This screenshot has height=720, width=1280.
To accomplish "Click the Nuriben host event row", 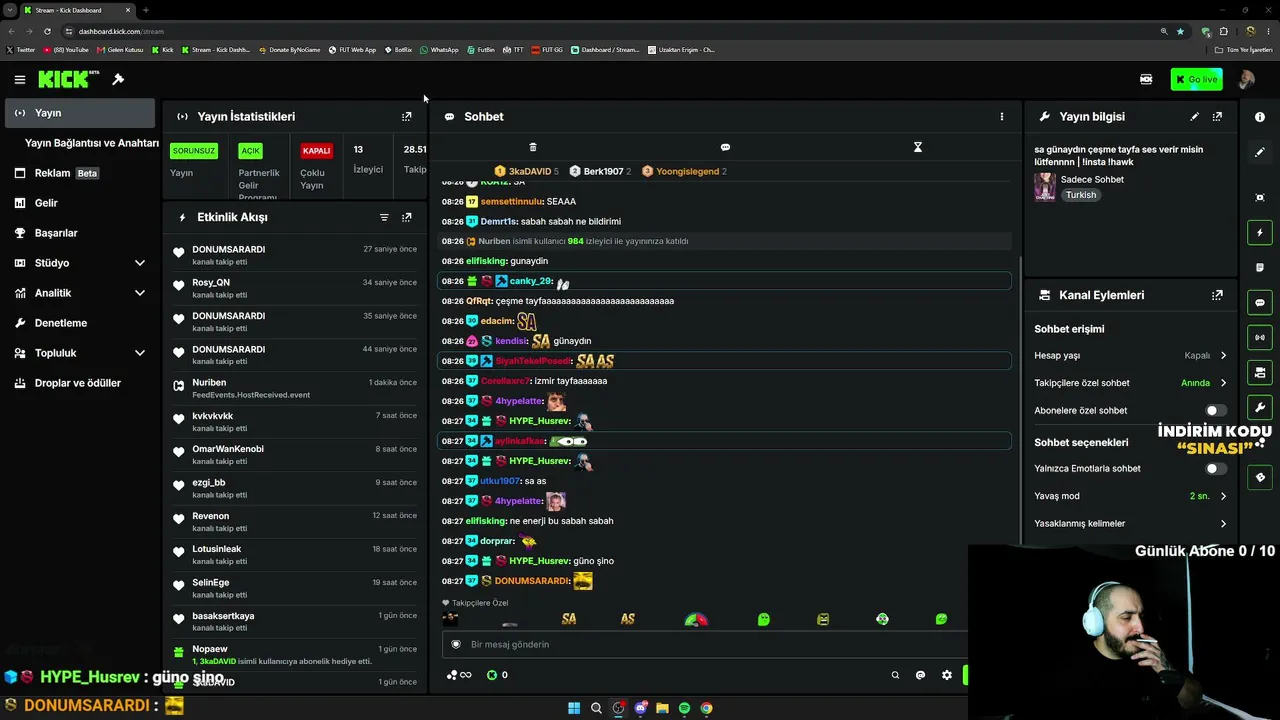I will click(294, 388).
